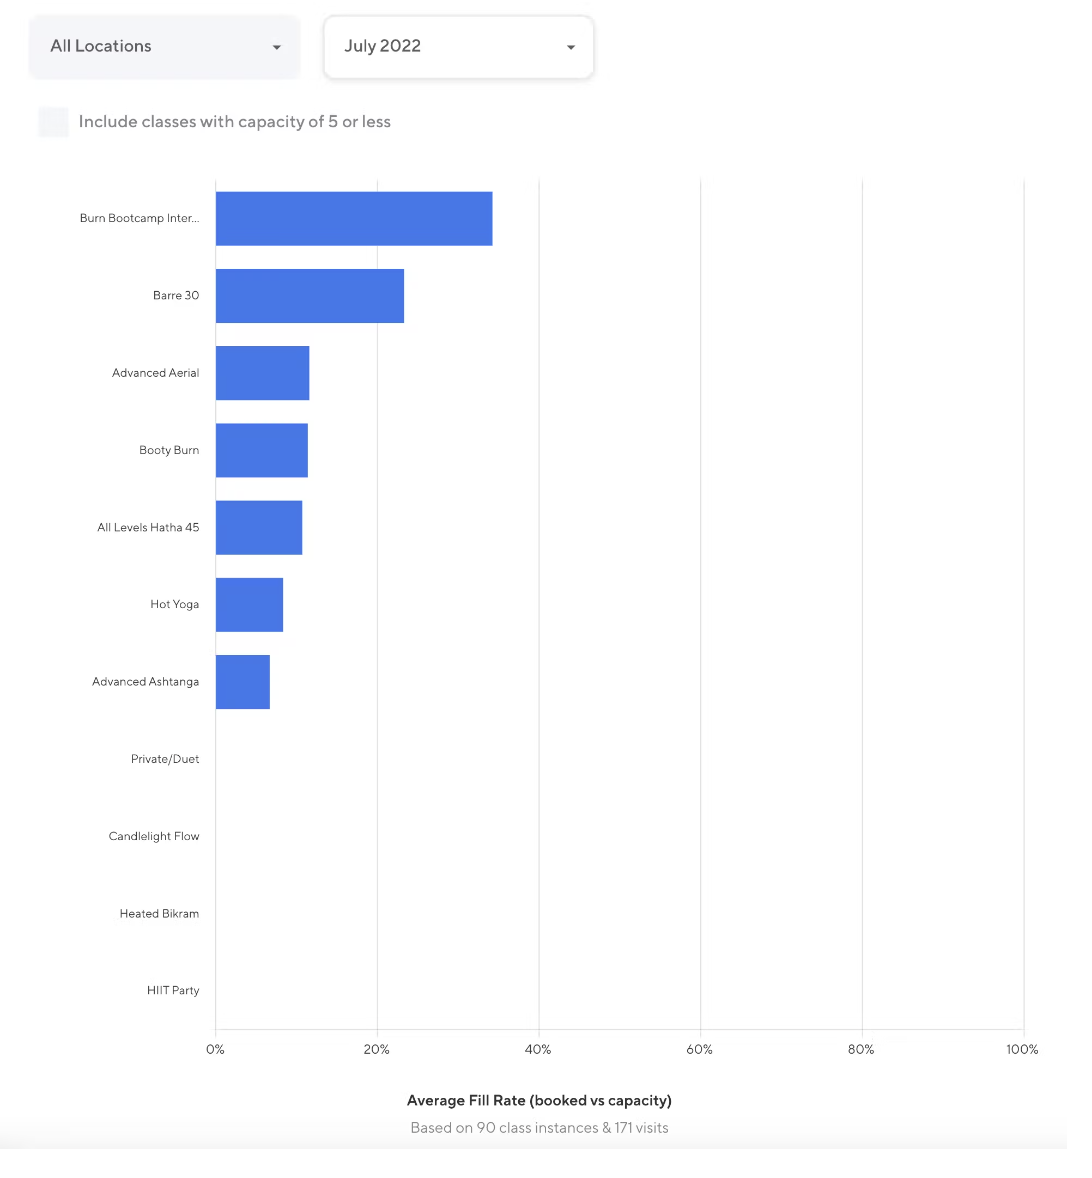The image size is (1092, 1178).
Task: Click the Candlelight Flow class label
Action: point(154,836)
